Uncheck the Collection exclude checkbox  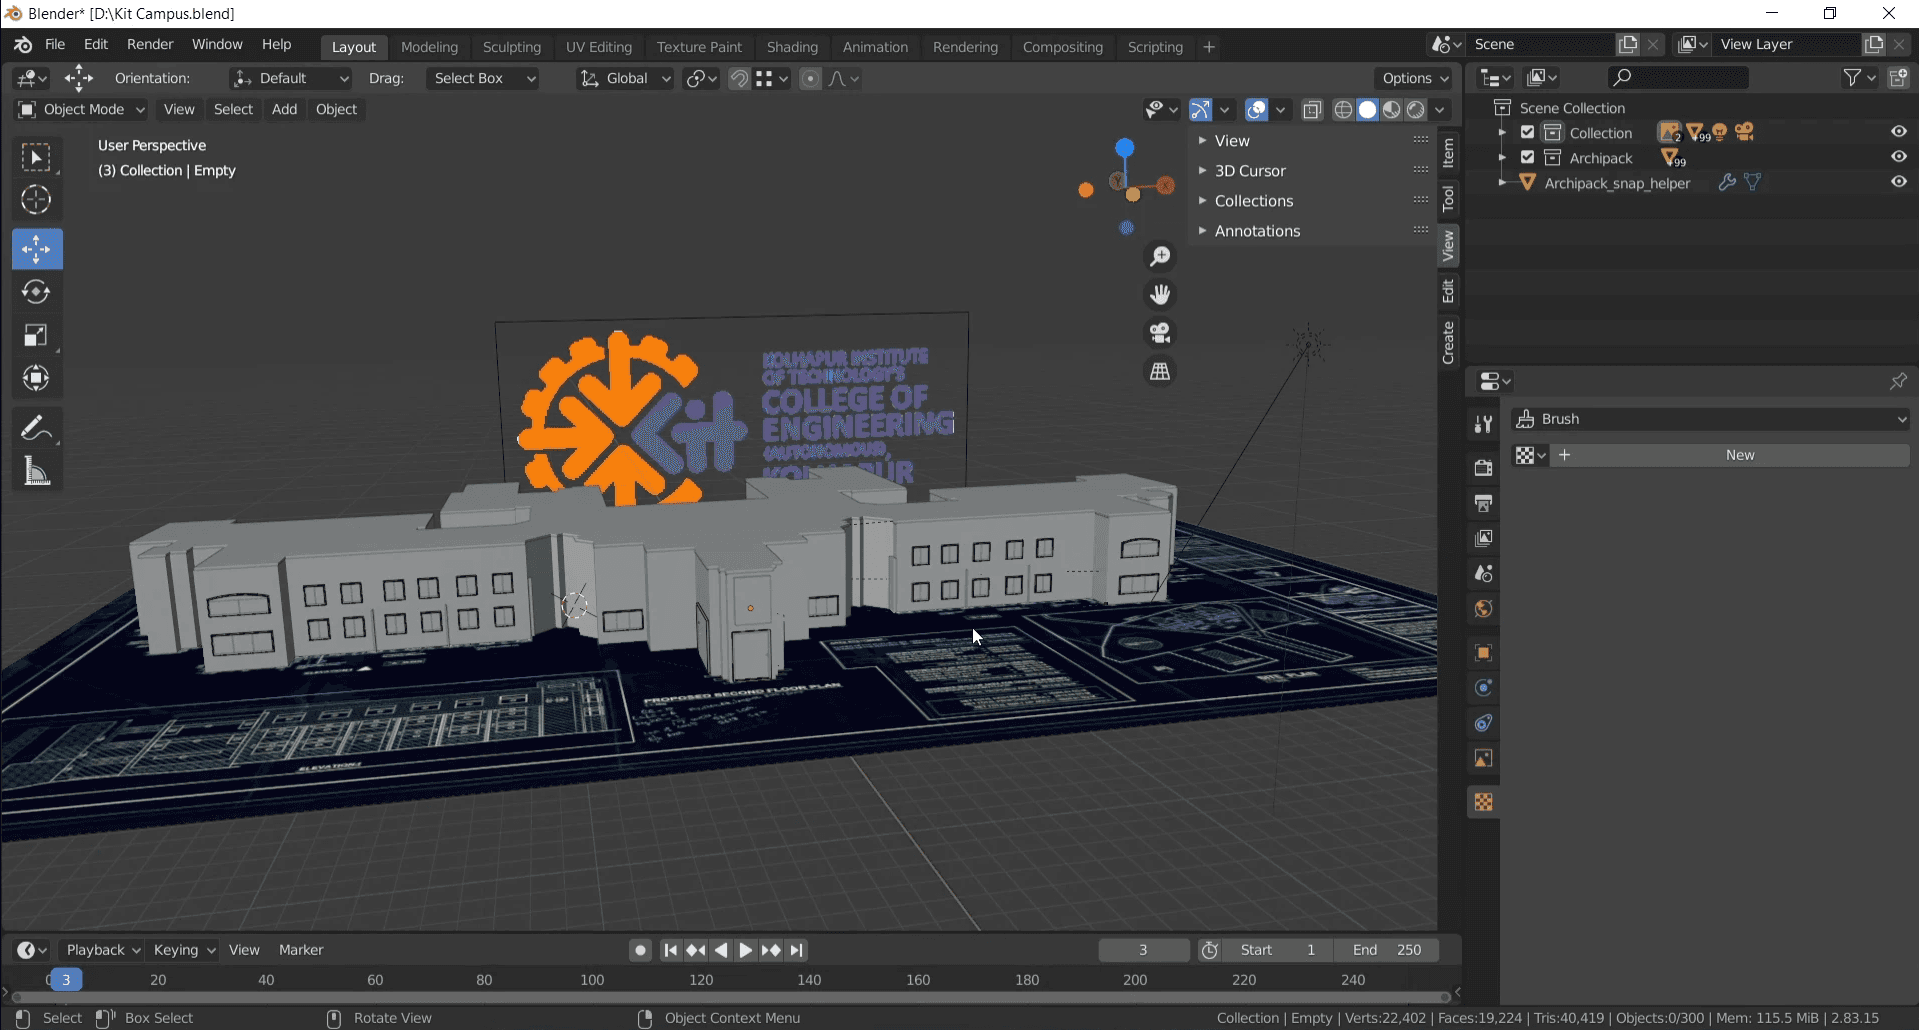1527,132
